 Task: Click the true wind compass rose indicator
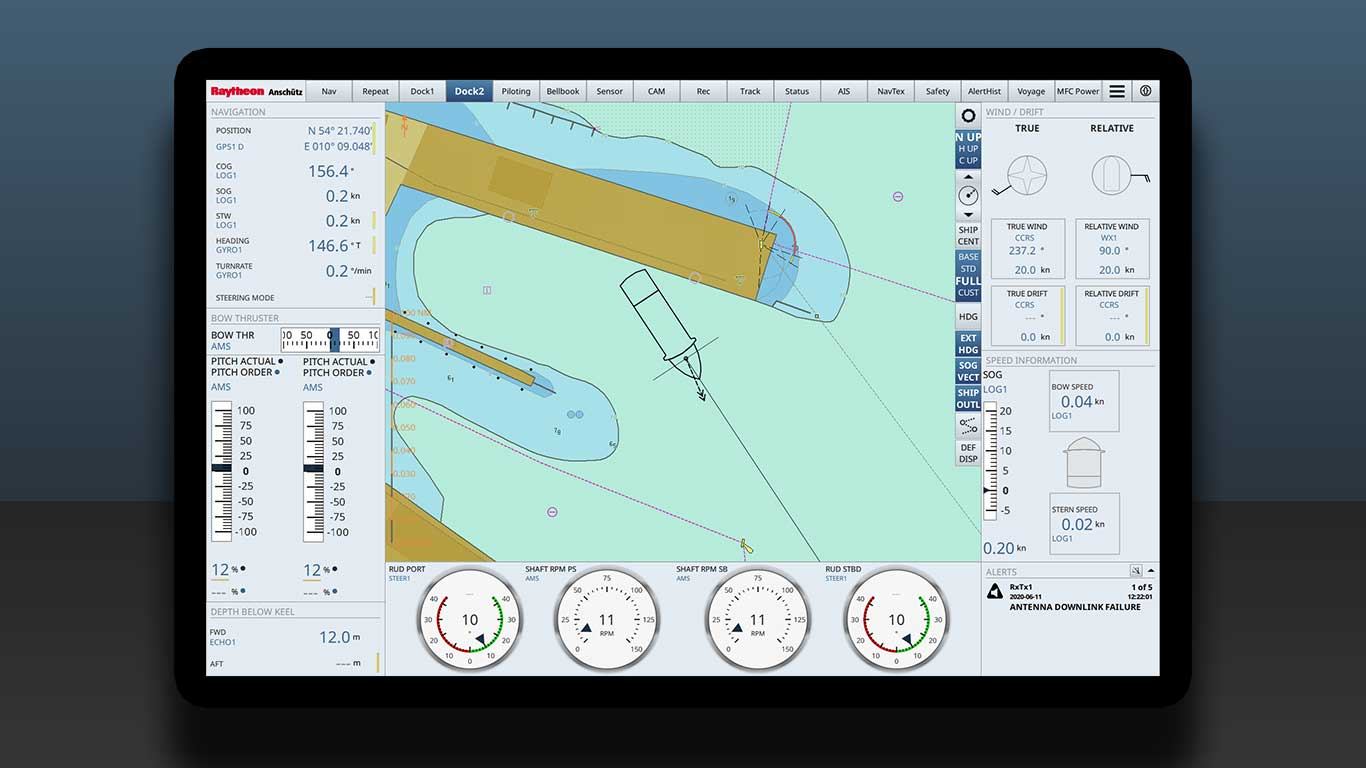point(1027,175)
